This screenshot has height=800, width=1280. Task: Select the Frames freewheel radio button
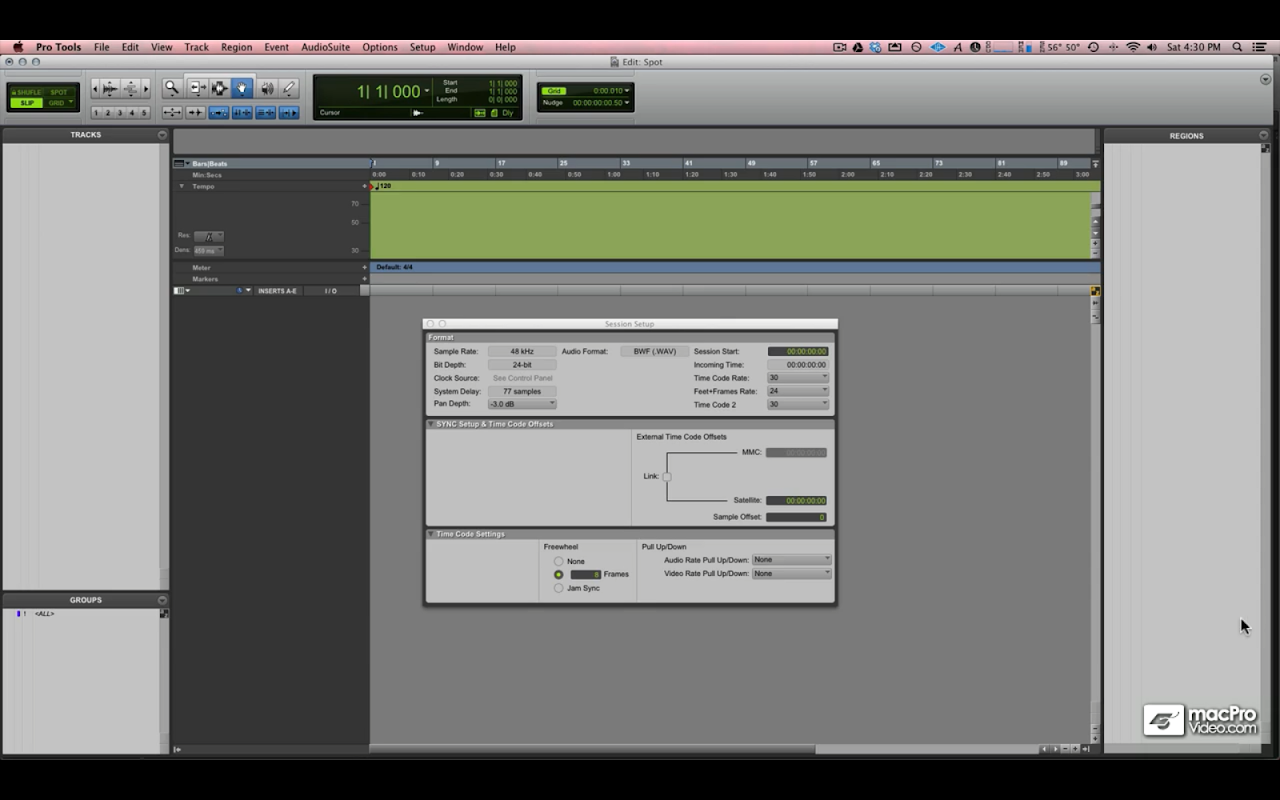point(559,575)
